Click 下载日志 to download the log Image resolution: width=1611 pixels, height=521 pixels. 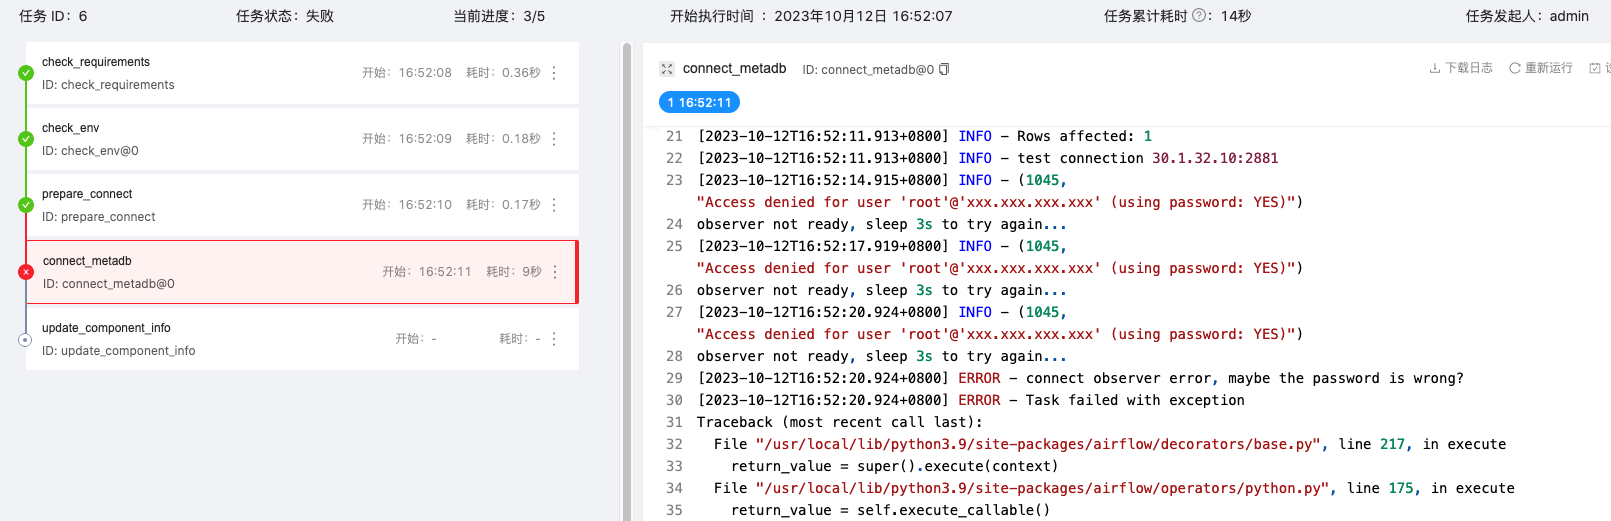tap(1461, 68)
